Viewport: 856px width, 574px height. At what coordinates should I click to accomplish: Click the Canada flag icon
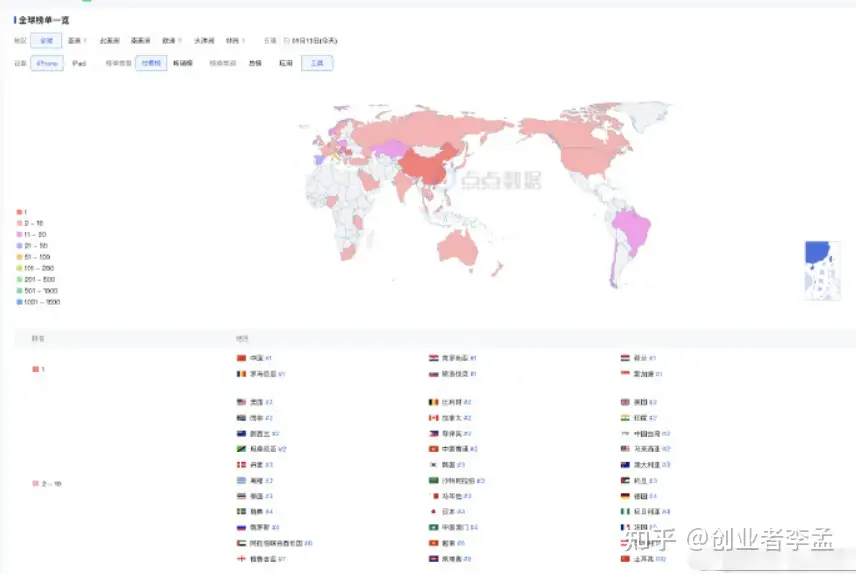(x=433, y=418)
